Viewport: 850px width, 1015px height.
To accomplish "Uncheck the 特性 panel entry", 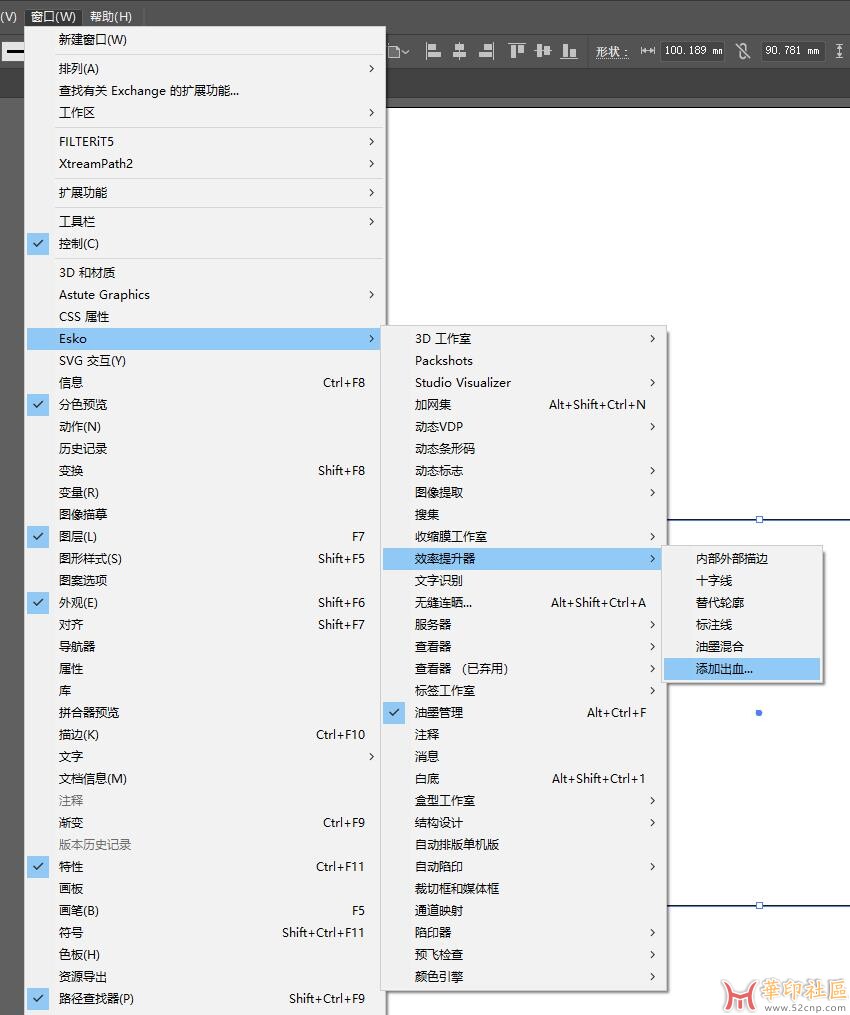I will tap(206, 867).
